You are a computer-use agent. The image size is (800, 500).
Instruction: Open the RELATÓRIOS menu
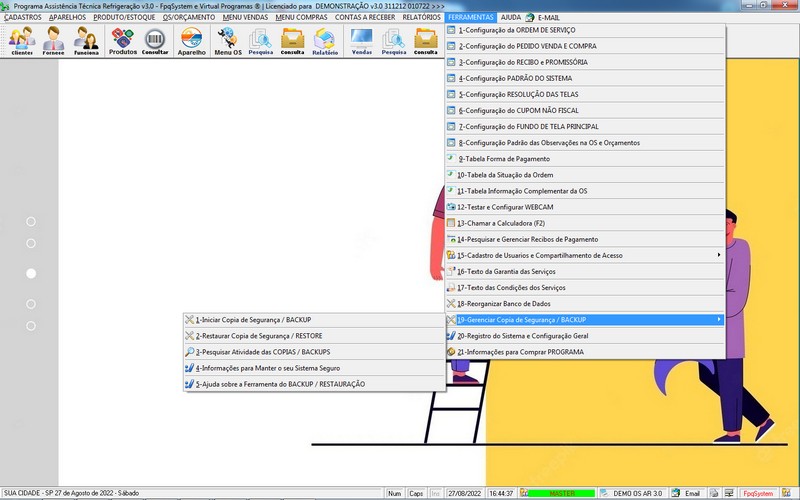click(421, 17)
